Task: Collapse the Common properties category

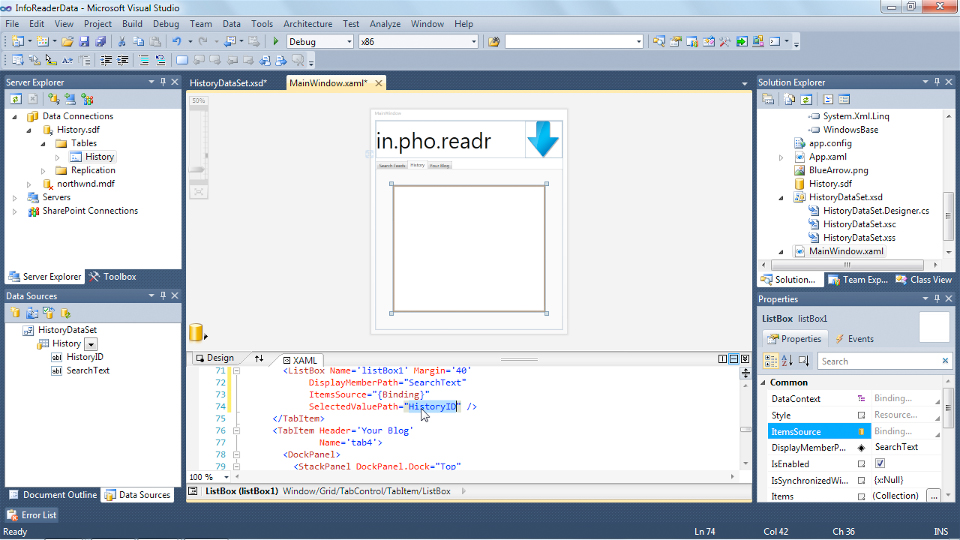Action: pos(763,383)
